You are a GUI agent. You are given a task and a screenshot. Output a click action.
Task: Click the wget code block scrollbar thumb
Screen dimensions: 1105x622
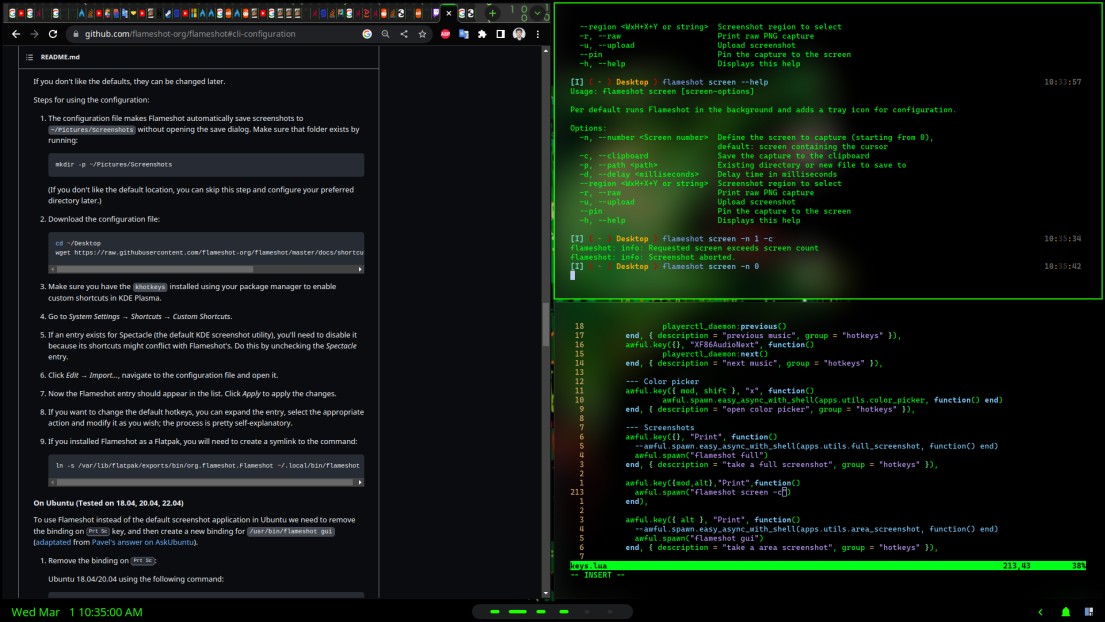pyautogui.click(x=154, y=269)
